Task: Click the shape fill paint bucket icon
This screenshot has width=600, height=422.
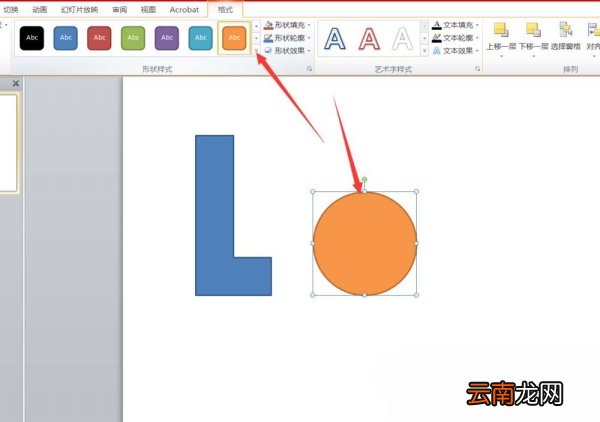Action: [x=268, y=25]
